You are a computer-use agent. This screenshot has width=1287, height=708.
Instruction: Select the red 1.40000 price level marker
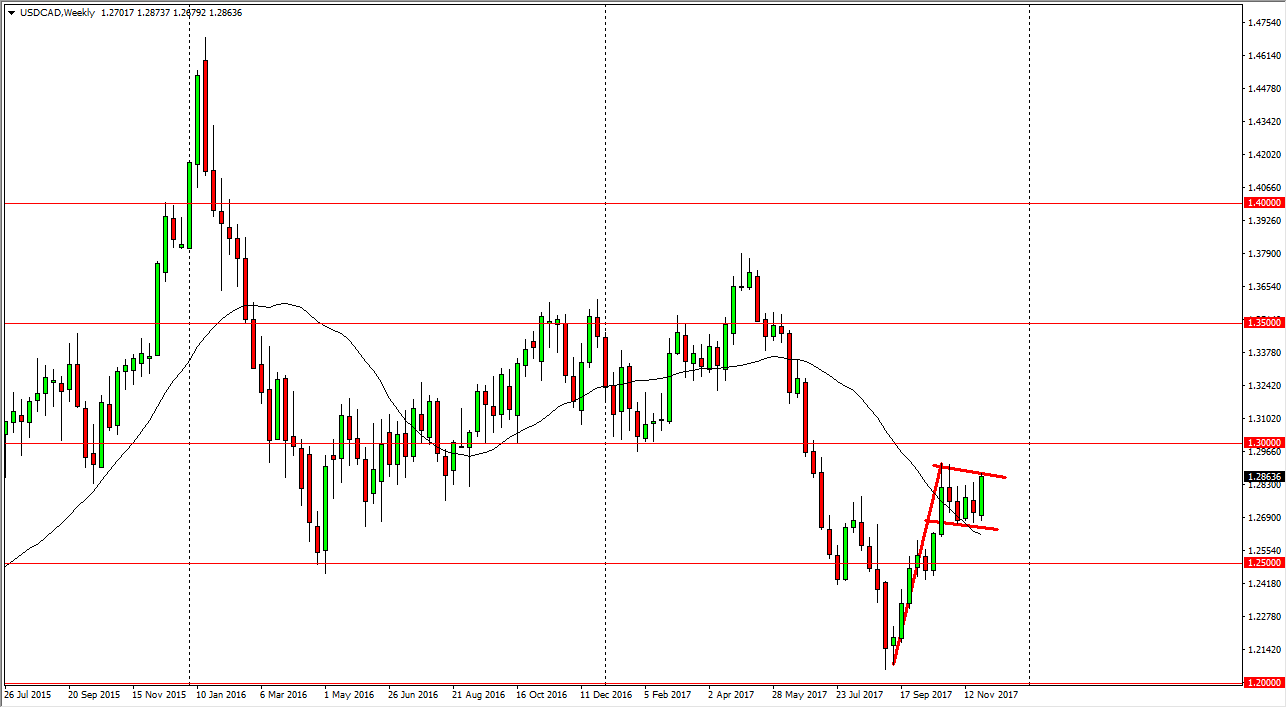point(1258,202)
